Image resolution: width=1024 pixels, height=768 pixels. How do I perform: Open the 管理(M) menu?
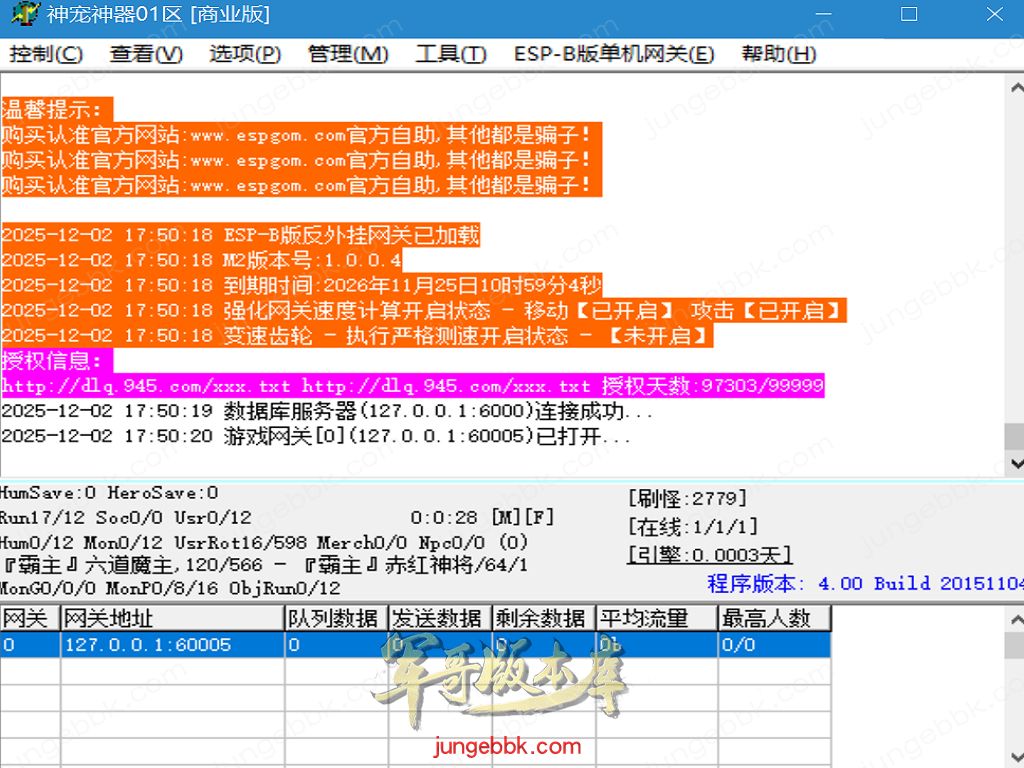tap(348, 54)
